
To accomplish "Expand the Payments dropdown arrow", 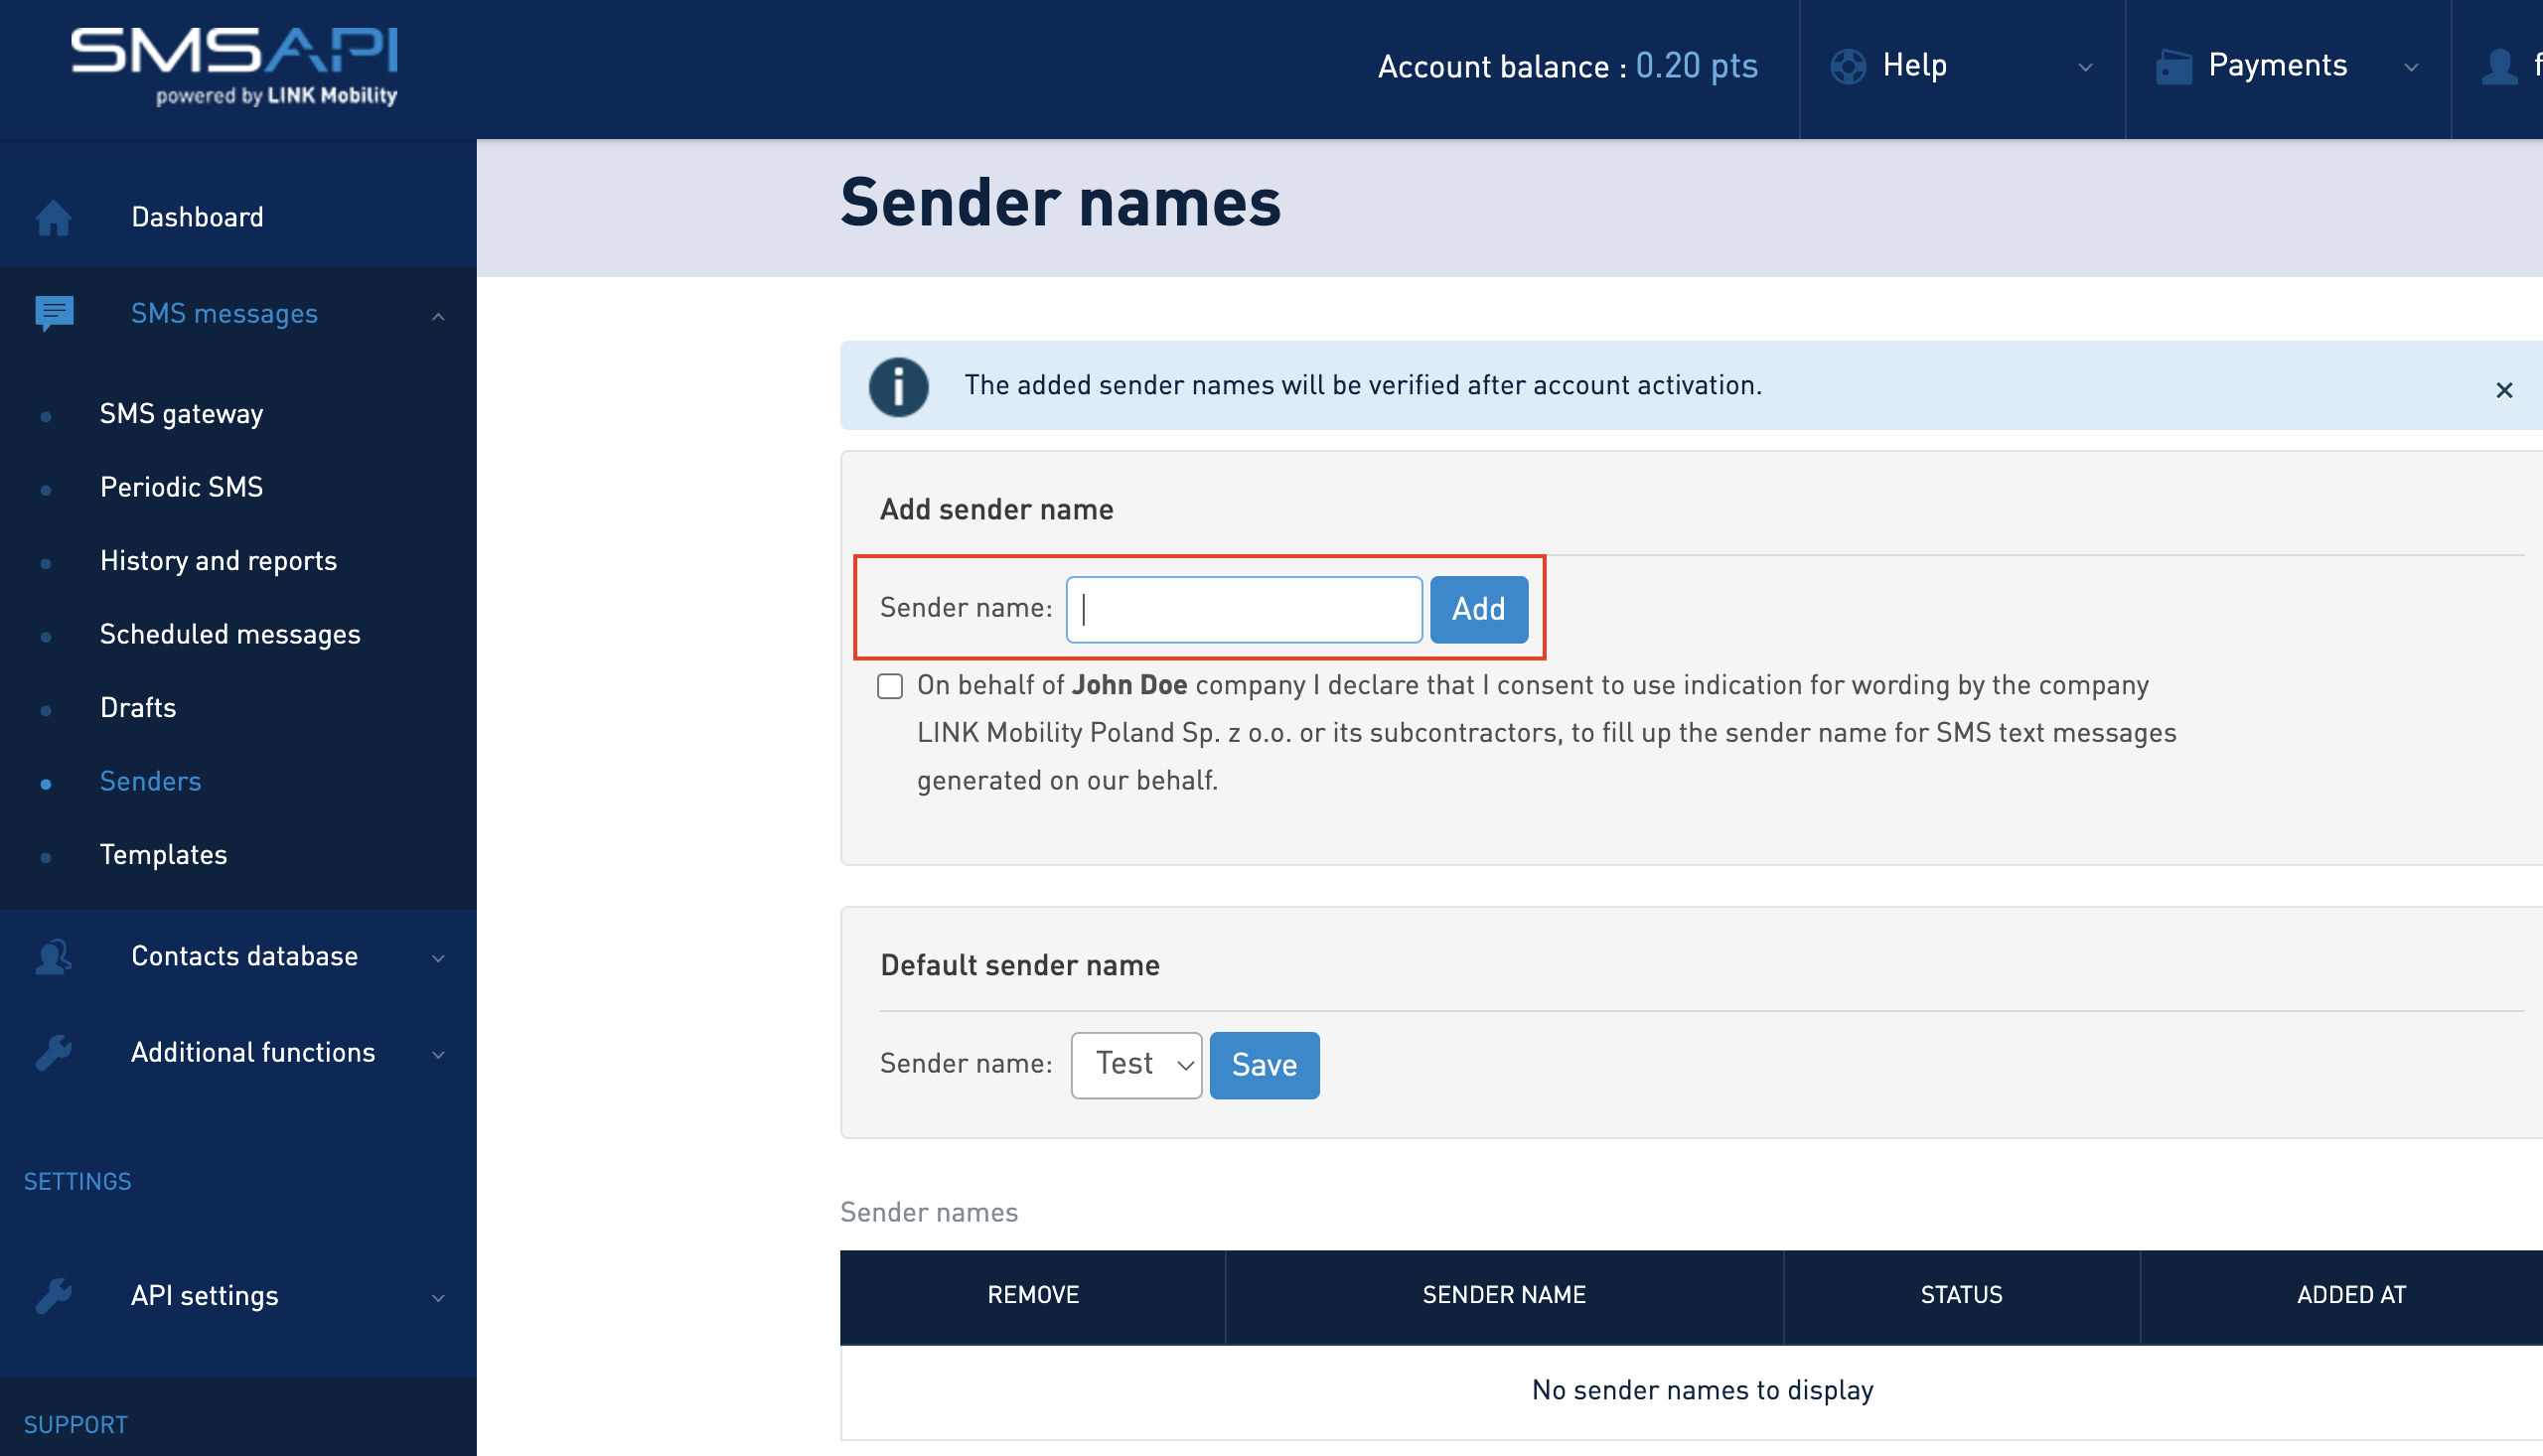I will pos(2411,67).
